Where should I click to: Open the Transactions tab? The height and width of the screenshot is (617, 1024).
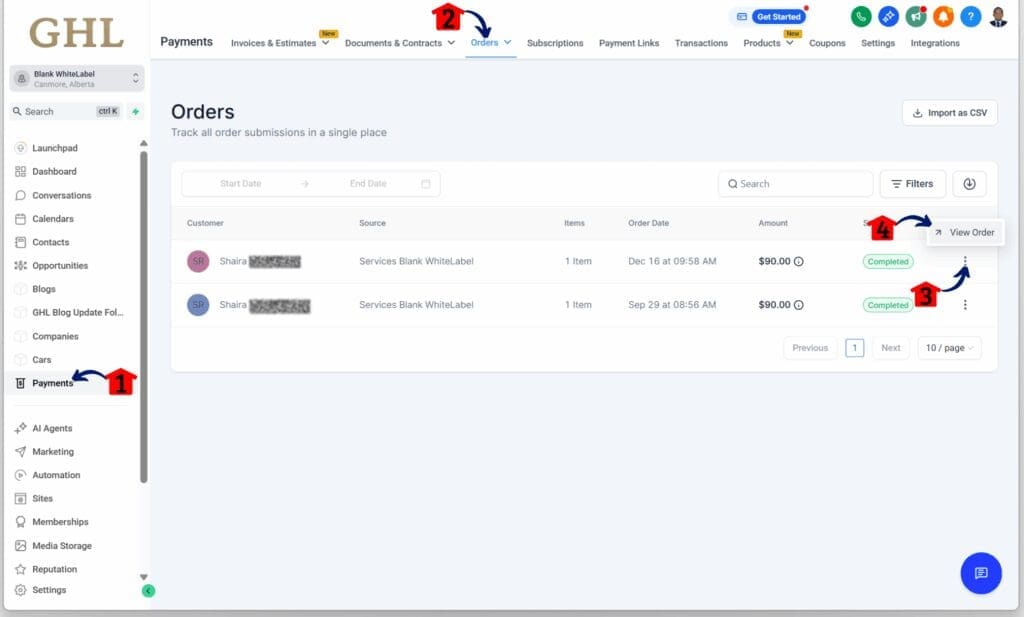(701, 43)
